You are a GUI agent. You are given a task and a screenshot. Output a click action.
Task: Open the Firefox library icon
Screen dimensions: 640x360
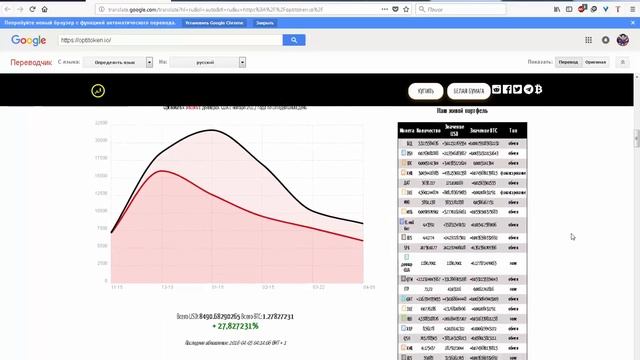[x=557, y=9]
